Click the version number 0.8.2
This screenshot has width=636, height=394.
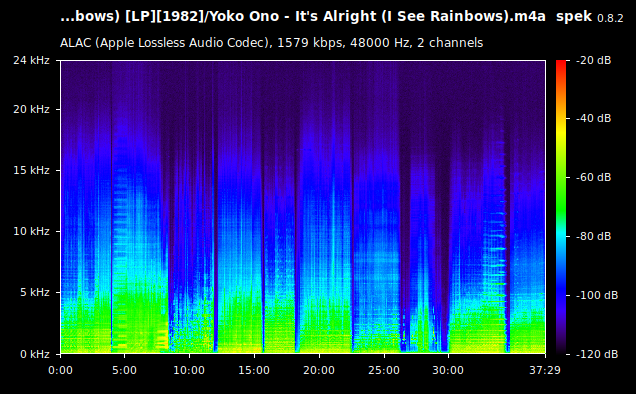[610, 18]
